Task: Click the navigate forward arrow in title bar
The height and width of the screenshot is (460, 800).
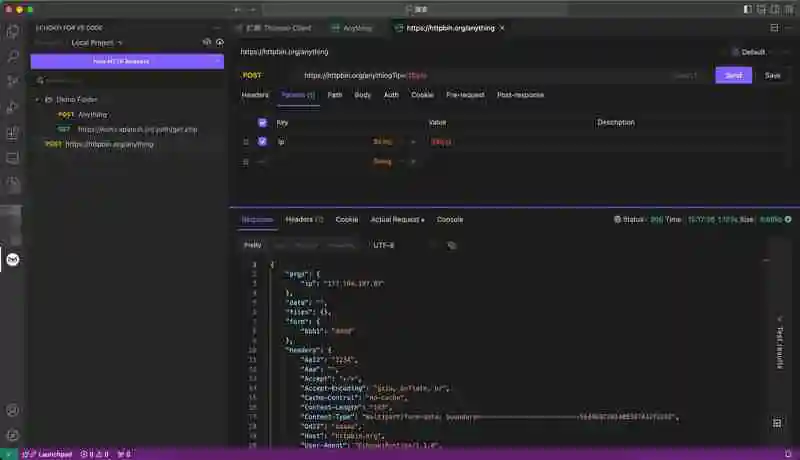Action: click(253, 9)
